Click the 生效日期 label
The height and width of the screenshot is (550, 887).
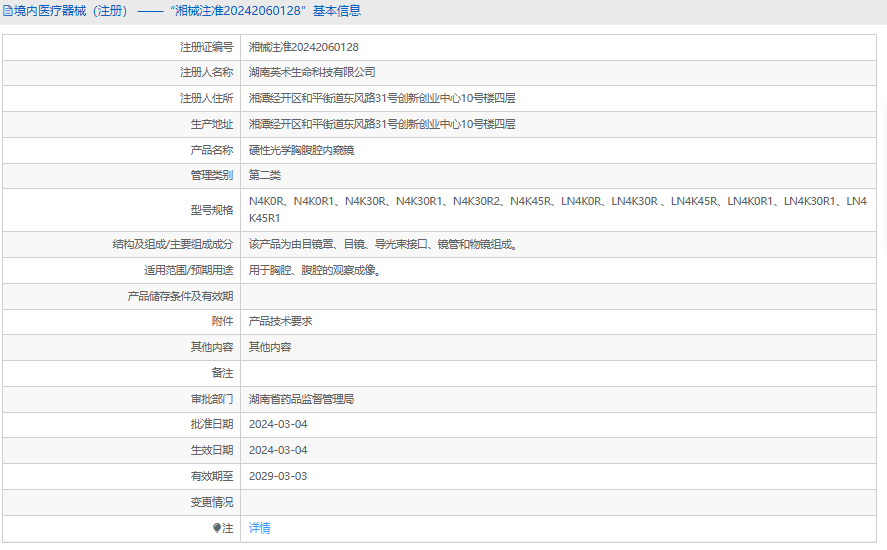pos(212,450)
